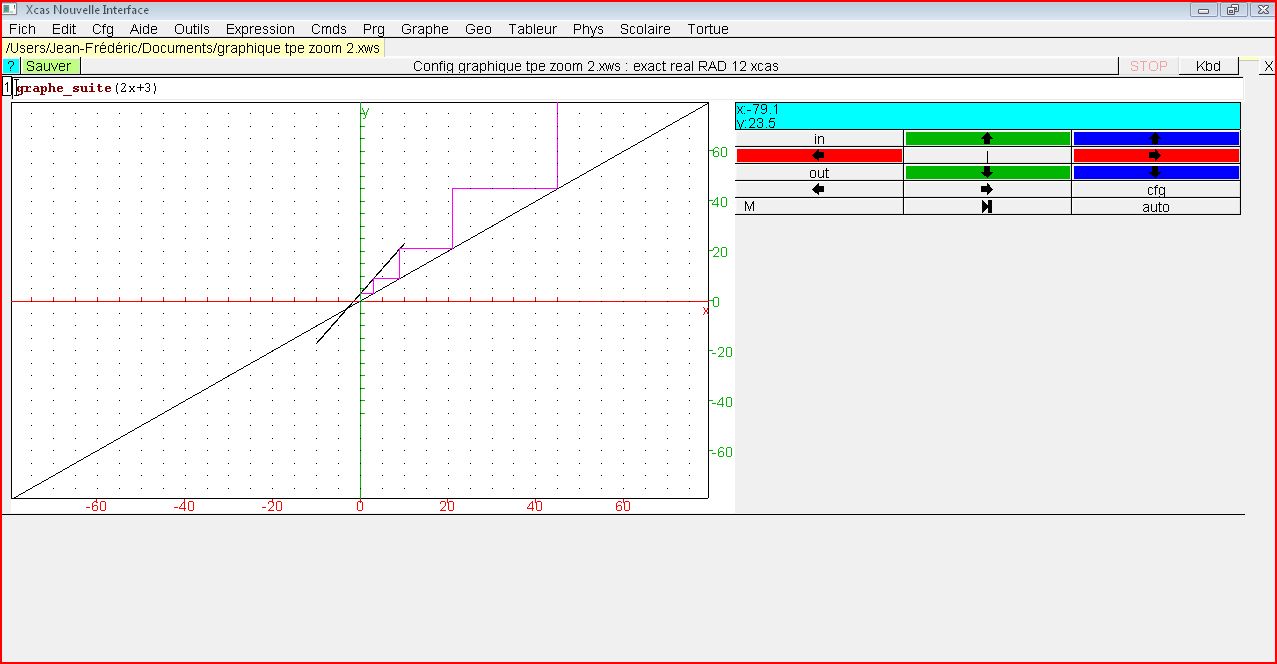
Task: Open the Phys menu
Action: (588, 29)
